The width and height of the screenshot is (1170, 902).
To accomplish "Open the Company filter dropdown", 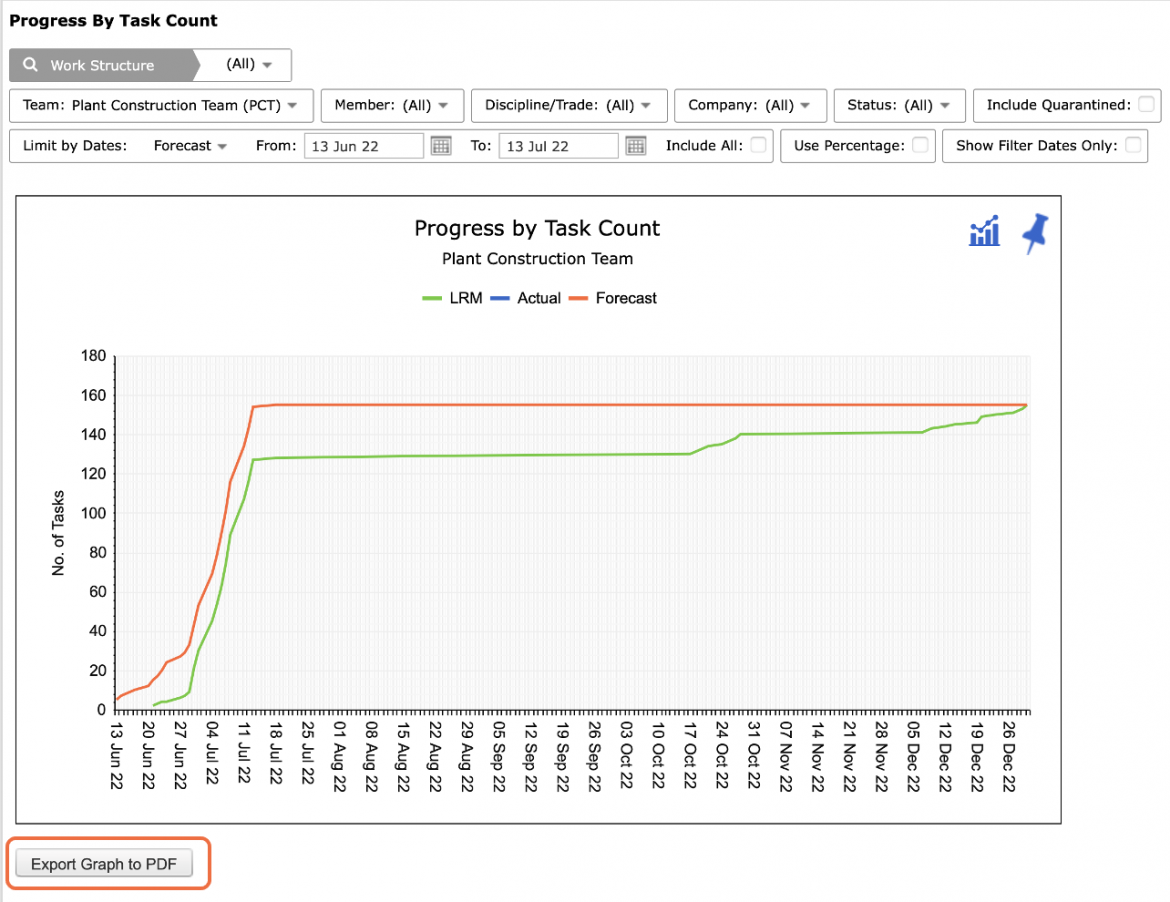I will [750, 105].
